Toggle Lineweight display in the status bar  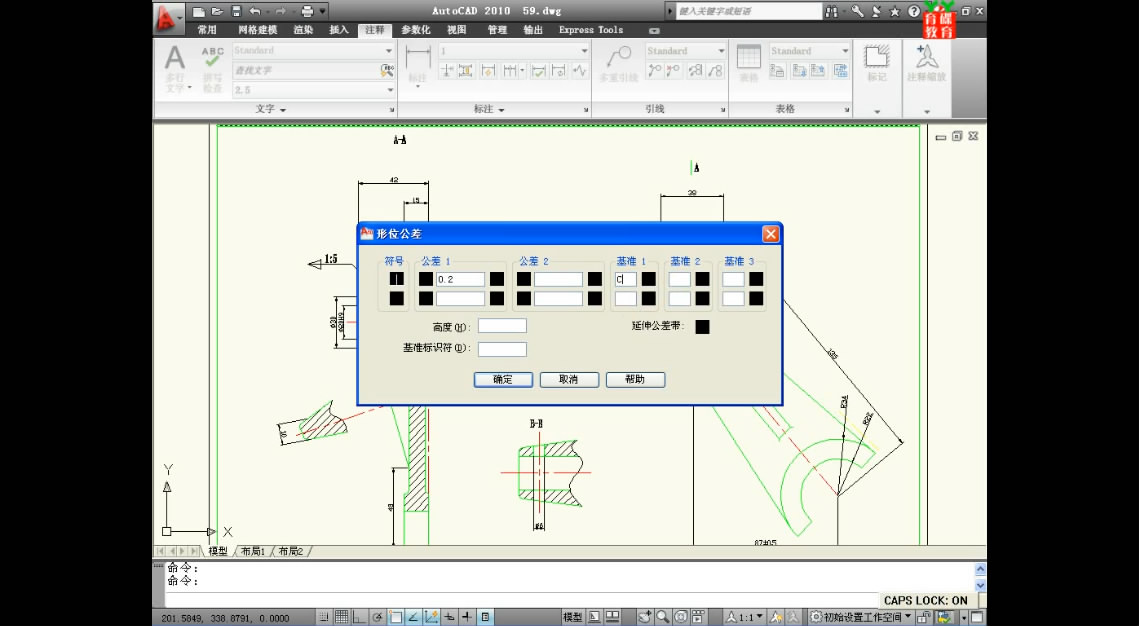pyautogui.click(x=467, y=617)
